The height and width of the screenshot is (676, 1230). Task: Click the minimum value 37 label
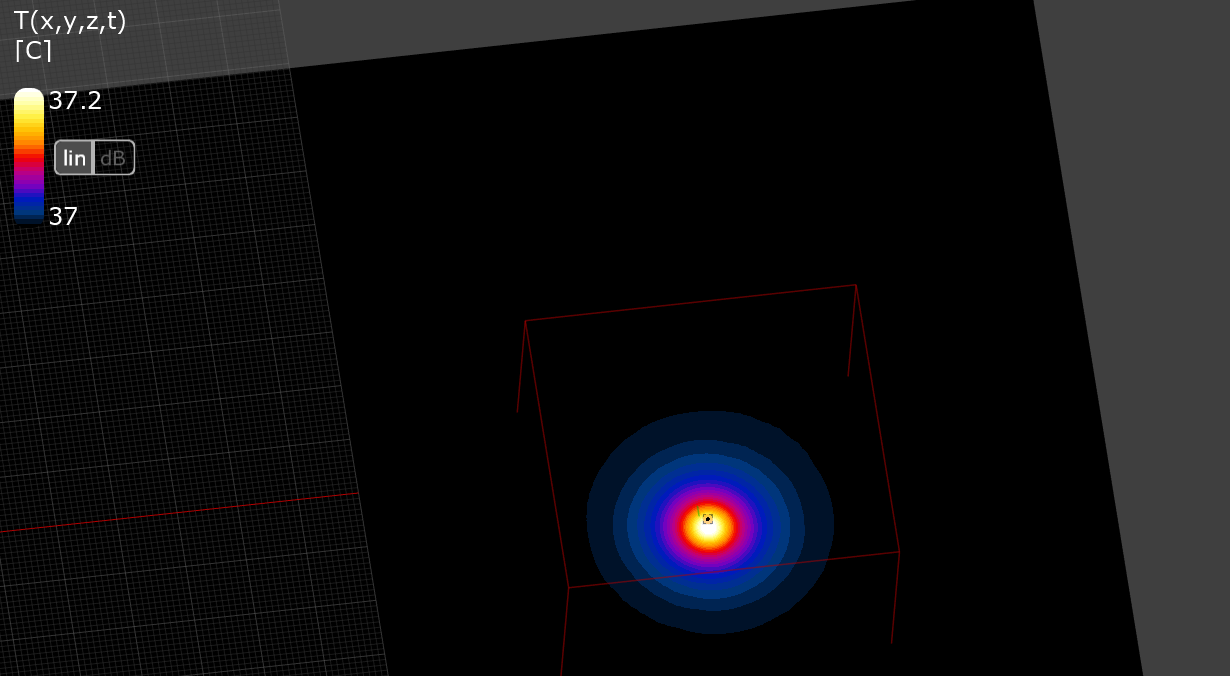[63, 216]
